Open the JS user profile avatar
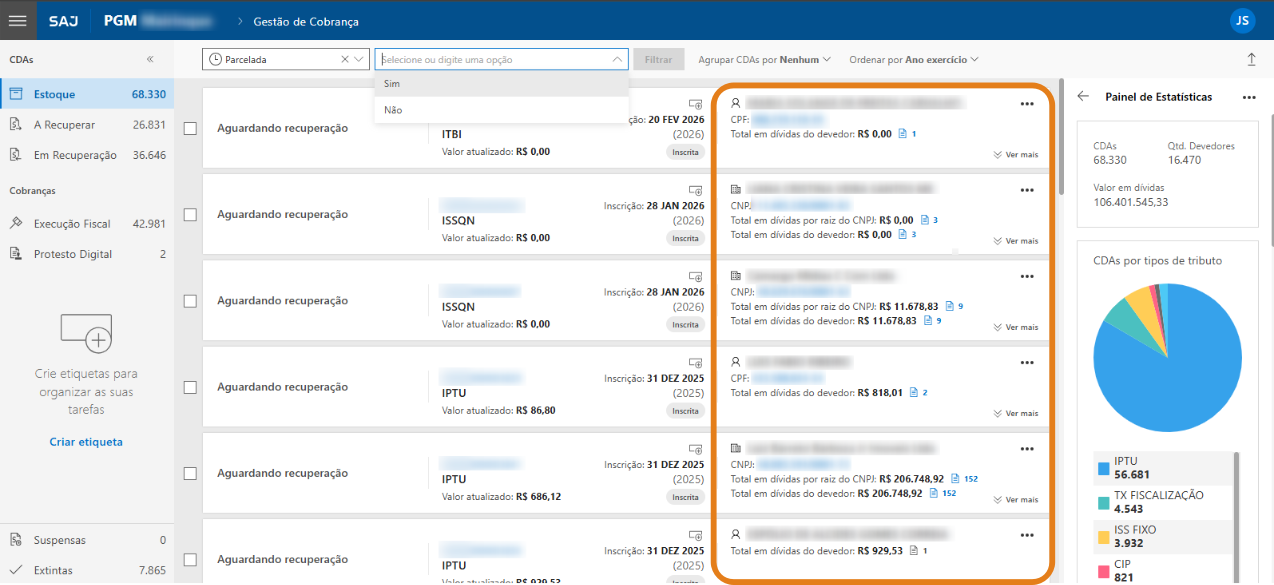1274x585 pixels. coord(1242,21)
